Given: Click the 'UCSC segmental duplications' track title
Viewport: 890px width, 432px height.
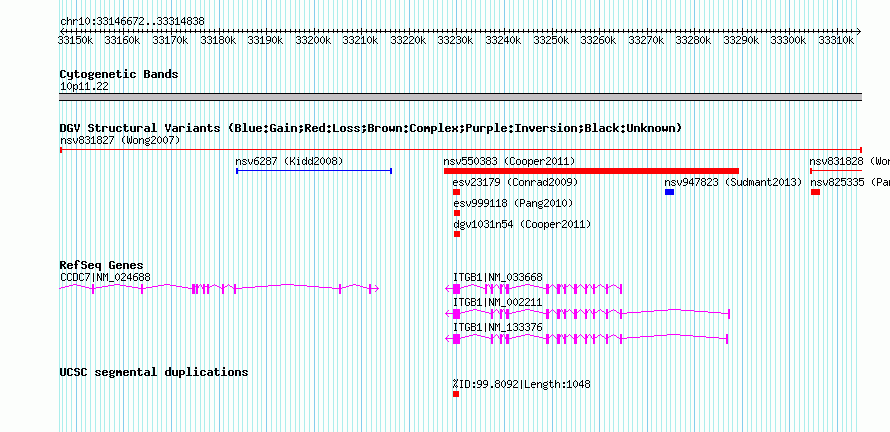Looking at the screenshot, I should pos(154,372).
